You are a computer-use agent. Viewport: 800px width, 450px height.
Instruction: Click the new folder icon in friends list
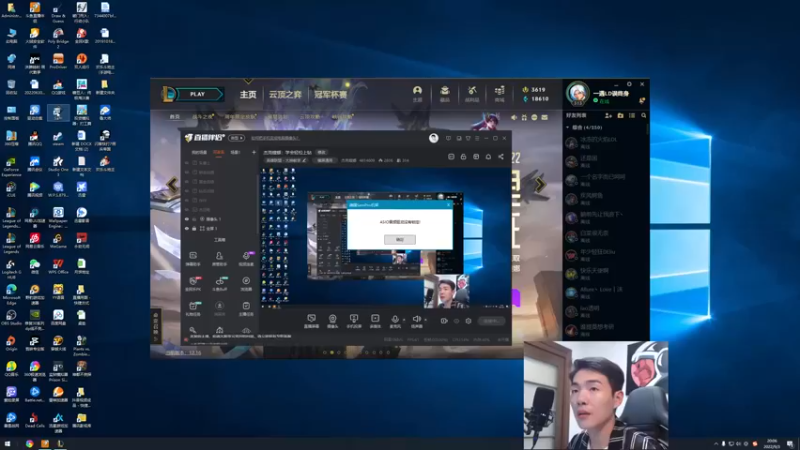[620, 116]
